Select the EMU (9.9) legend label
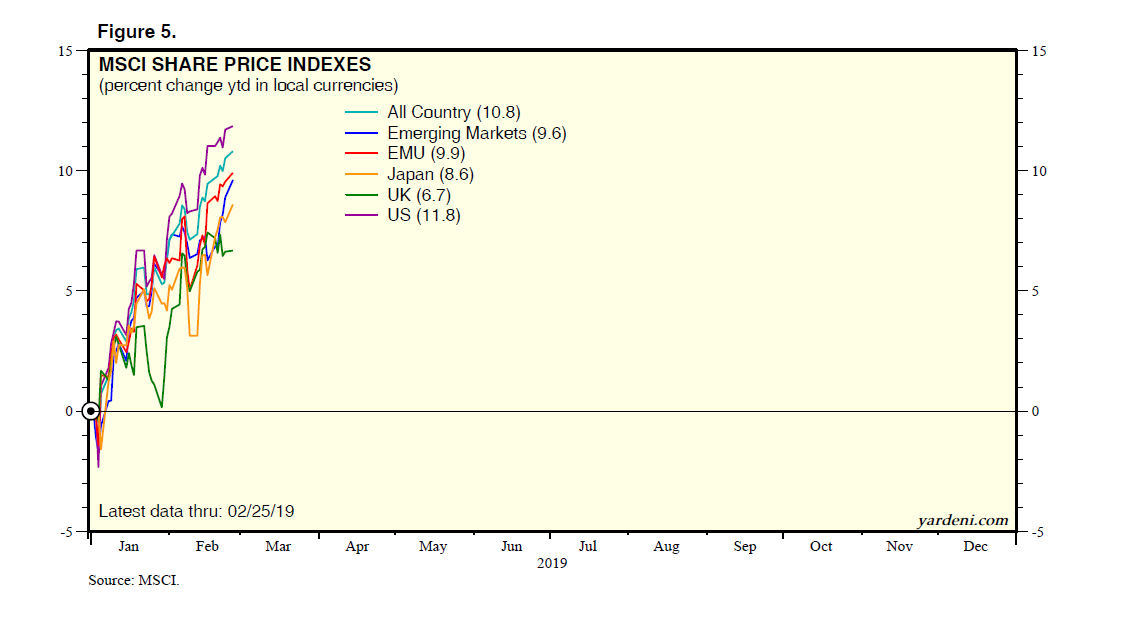Viewport: 1138px width, 621px height. [426, 154]
